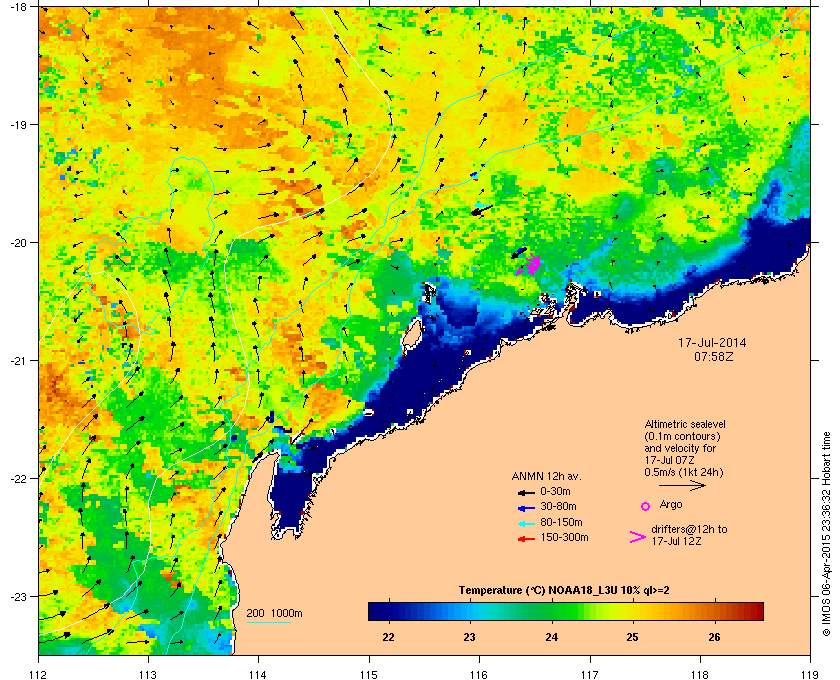Click the 'Altimetric sealevel' legend text
Image resolution: width=840 pixels, height=680 pixels.
[x=685, y=424]
